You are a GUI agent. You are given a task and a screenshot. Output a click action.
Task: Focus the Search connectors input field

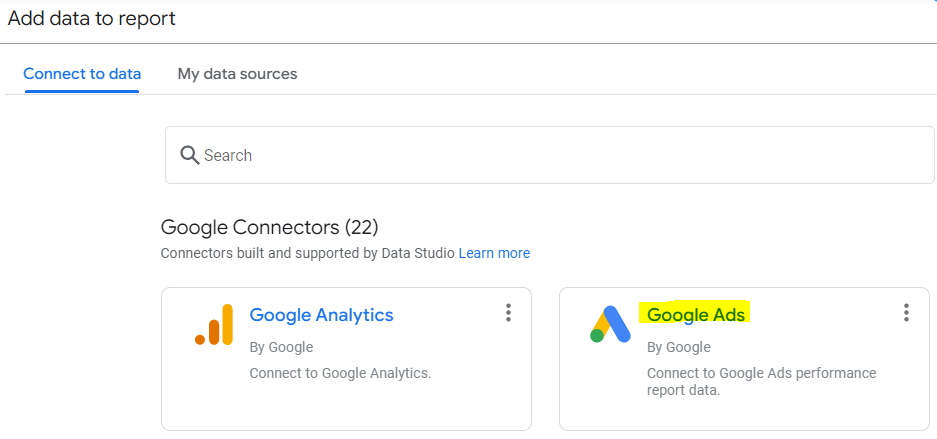tap(560, 155)
